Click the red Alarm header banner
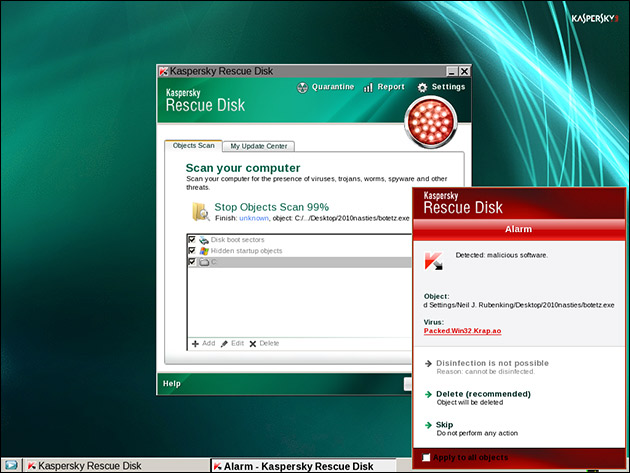The width and height of the screenshot is (630, 473). pos(519,229)
